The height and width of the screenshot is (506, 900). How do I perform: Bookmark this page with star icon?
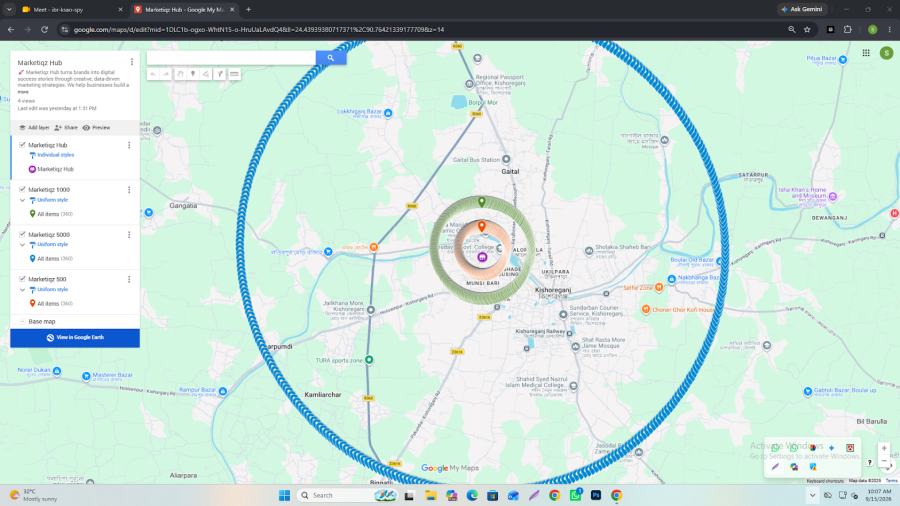click(x=807, y=29)
